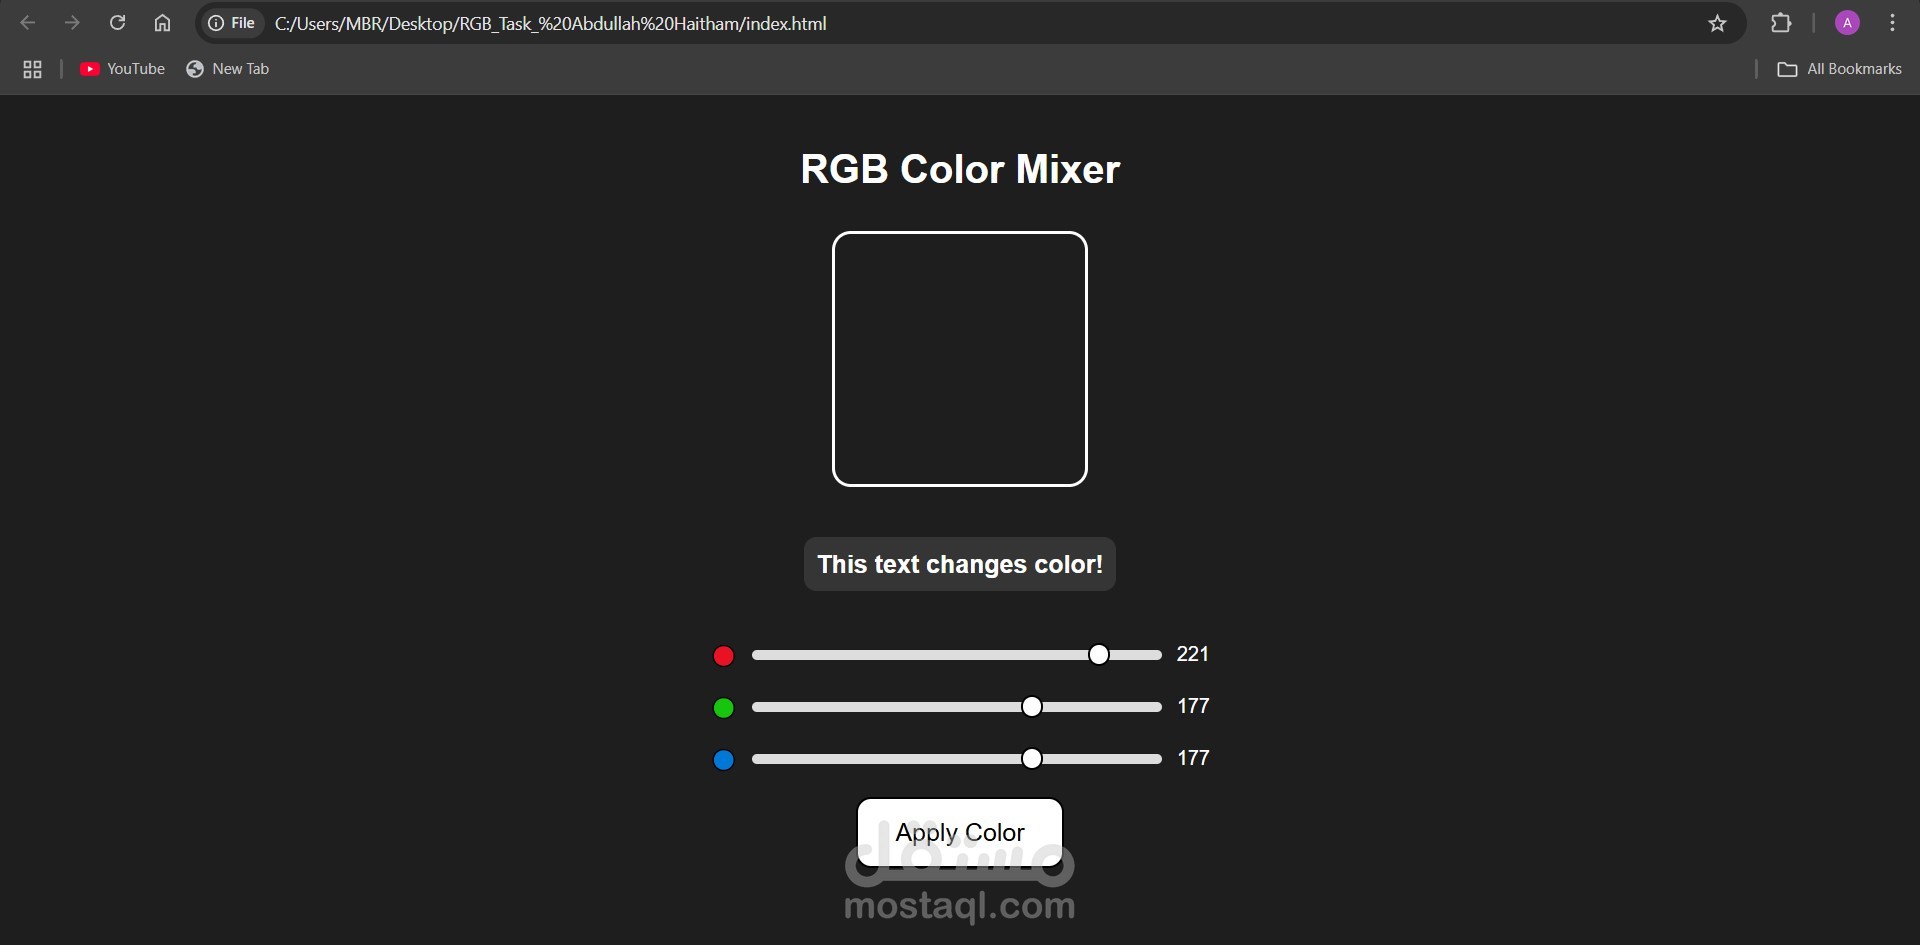Click the green slider handle
The width and height of the screenshot is (1920, 945).
click(x=1032, y=707)
